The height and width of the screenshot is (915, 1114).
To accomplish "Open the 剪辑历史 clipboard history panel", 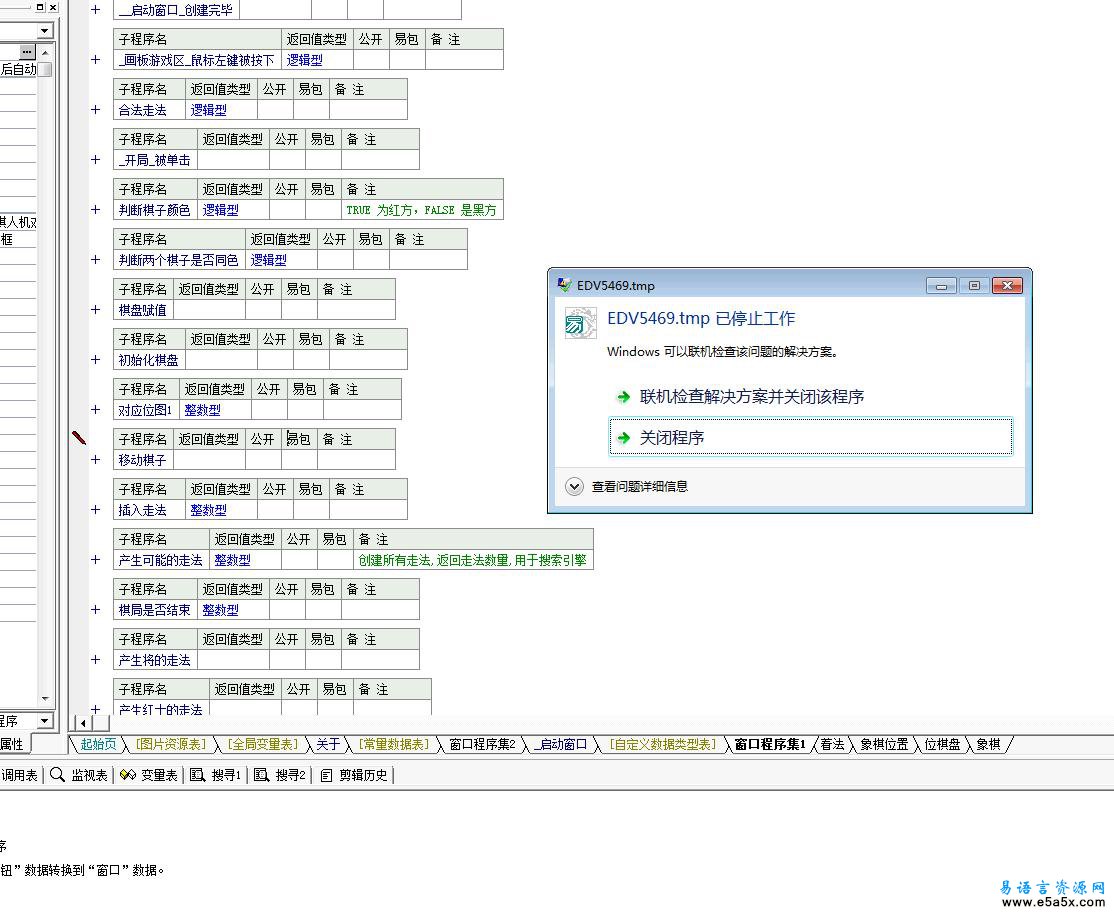I will (356, 774).
